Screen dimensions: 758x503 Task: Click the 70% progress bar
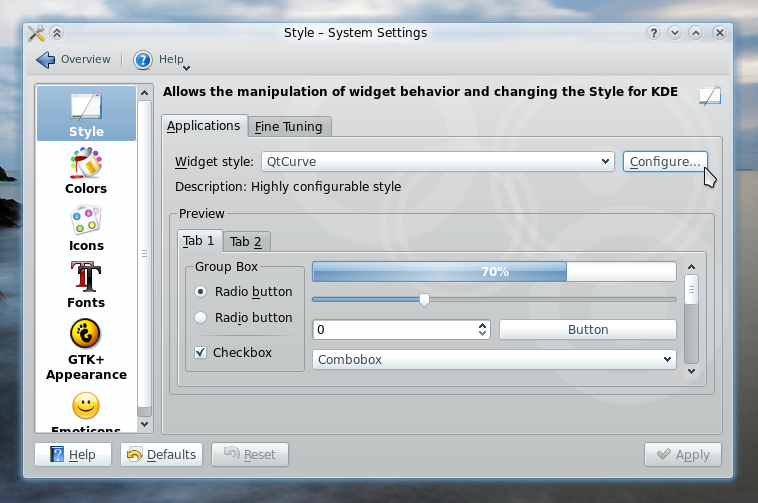494,272
